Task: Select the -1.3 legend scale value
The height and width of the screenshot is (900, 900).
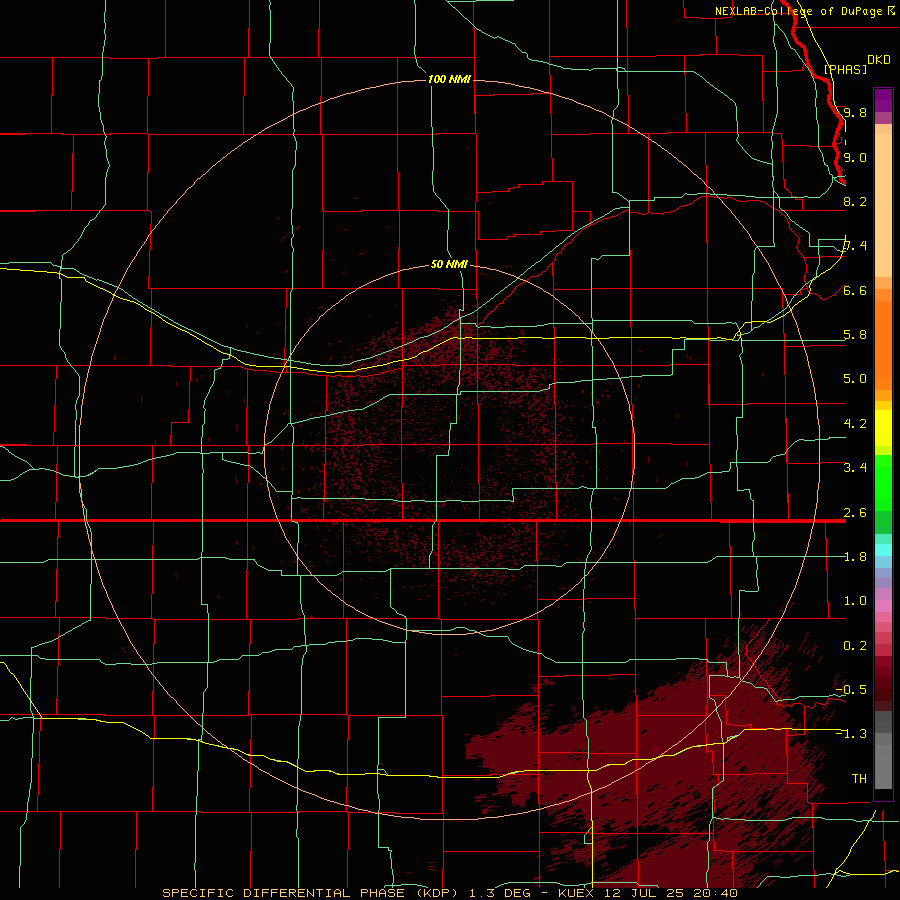Action: [851, 734]
